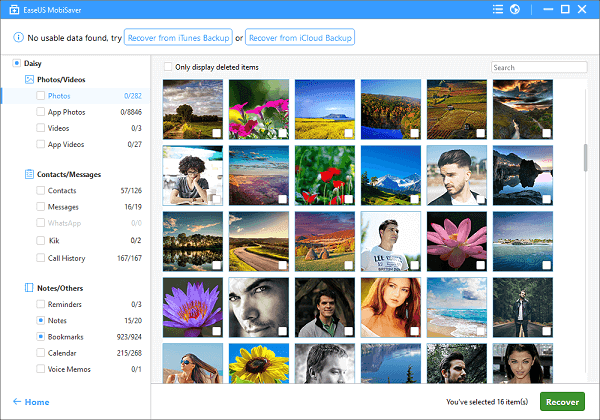Click the Contacts/Messages category icon
This screenshot has width=600, height=420.
(29, 174)
